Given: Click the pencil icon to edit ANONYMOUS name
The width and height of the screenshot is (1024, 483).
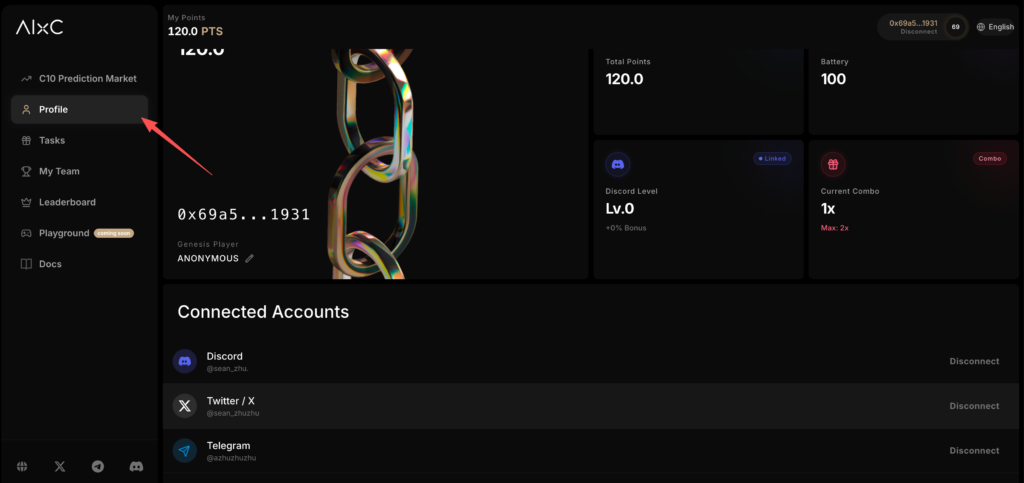Looking at the screenshot, I should click(250, 258).
